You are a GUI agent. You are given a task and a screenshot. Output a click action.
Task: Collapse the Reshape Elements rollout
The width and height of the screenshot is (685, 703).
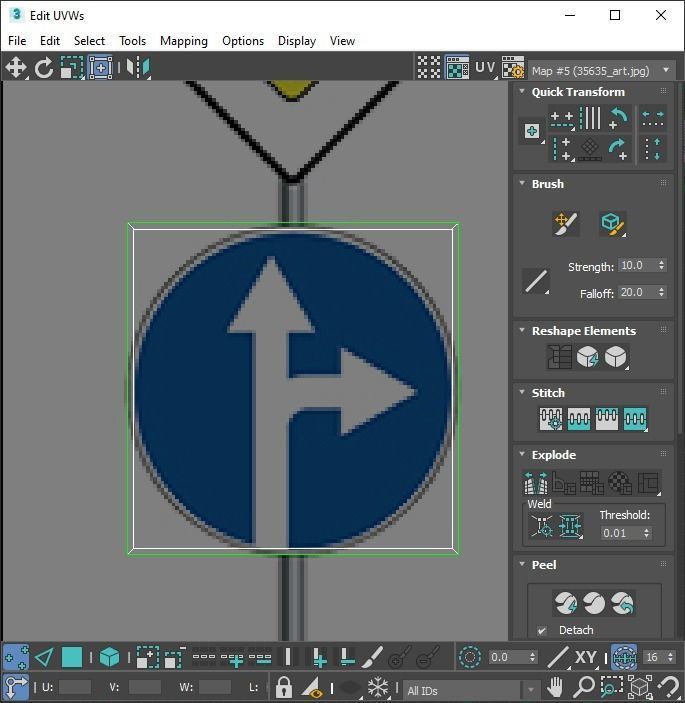click(522, 330)
